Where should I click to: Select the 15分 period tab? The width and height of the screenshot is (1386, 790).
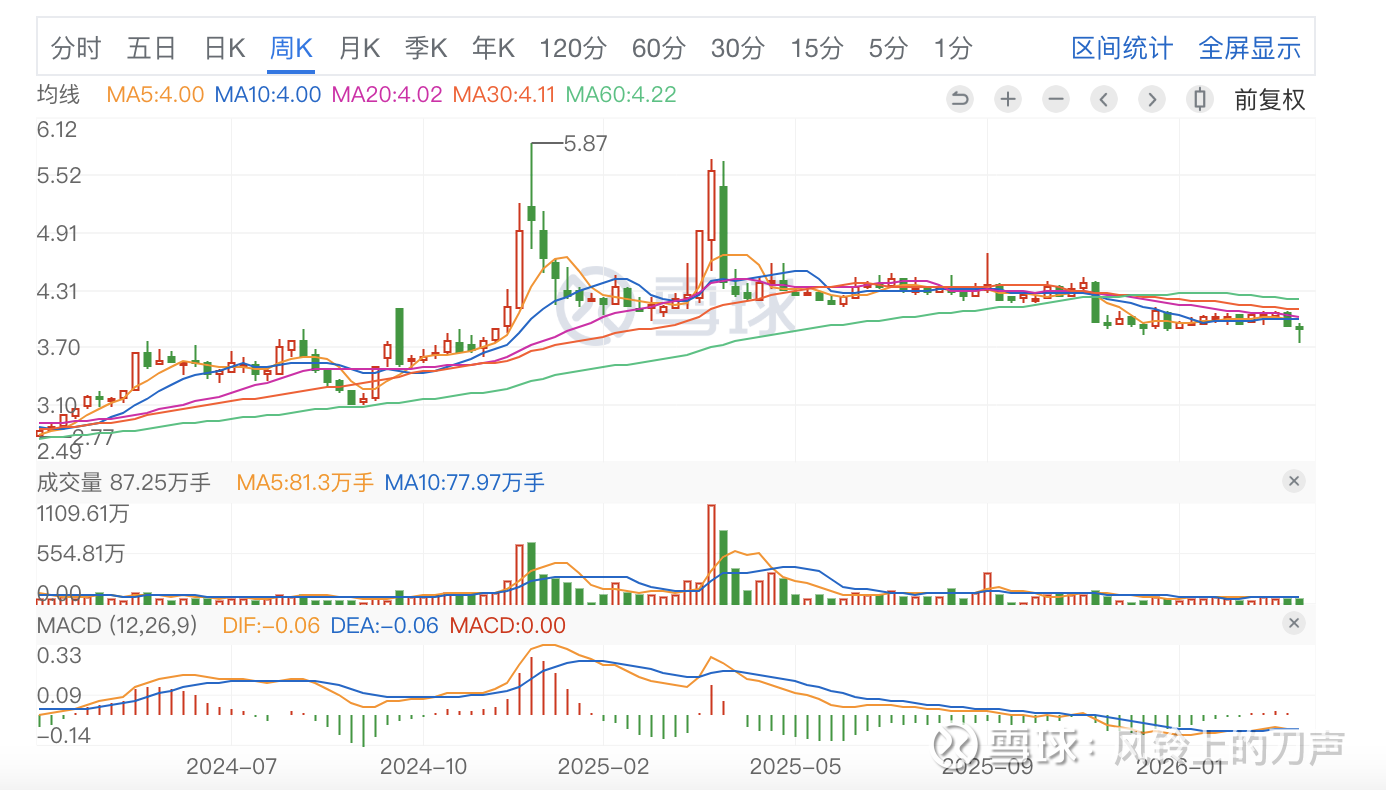coord(817,48)
